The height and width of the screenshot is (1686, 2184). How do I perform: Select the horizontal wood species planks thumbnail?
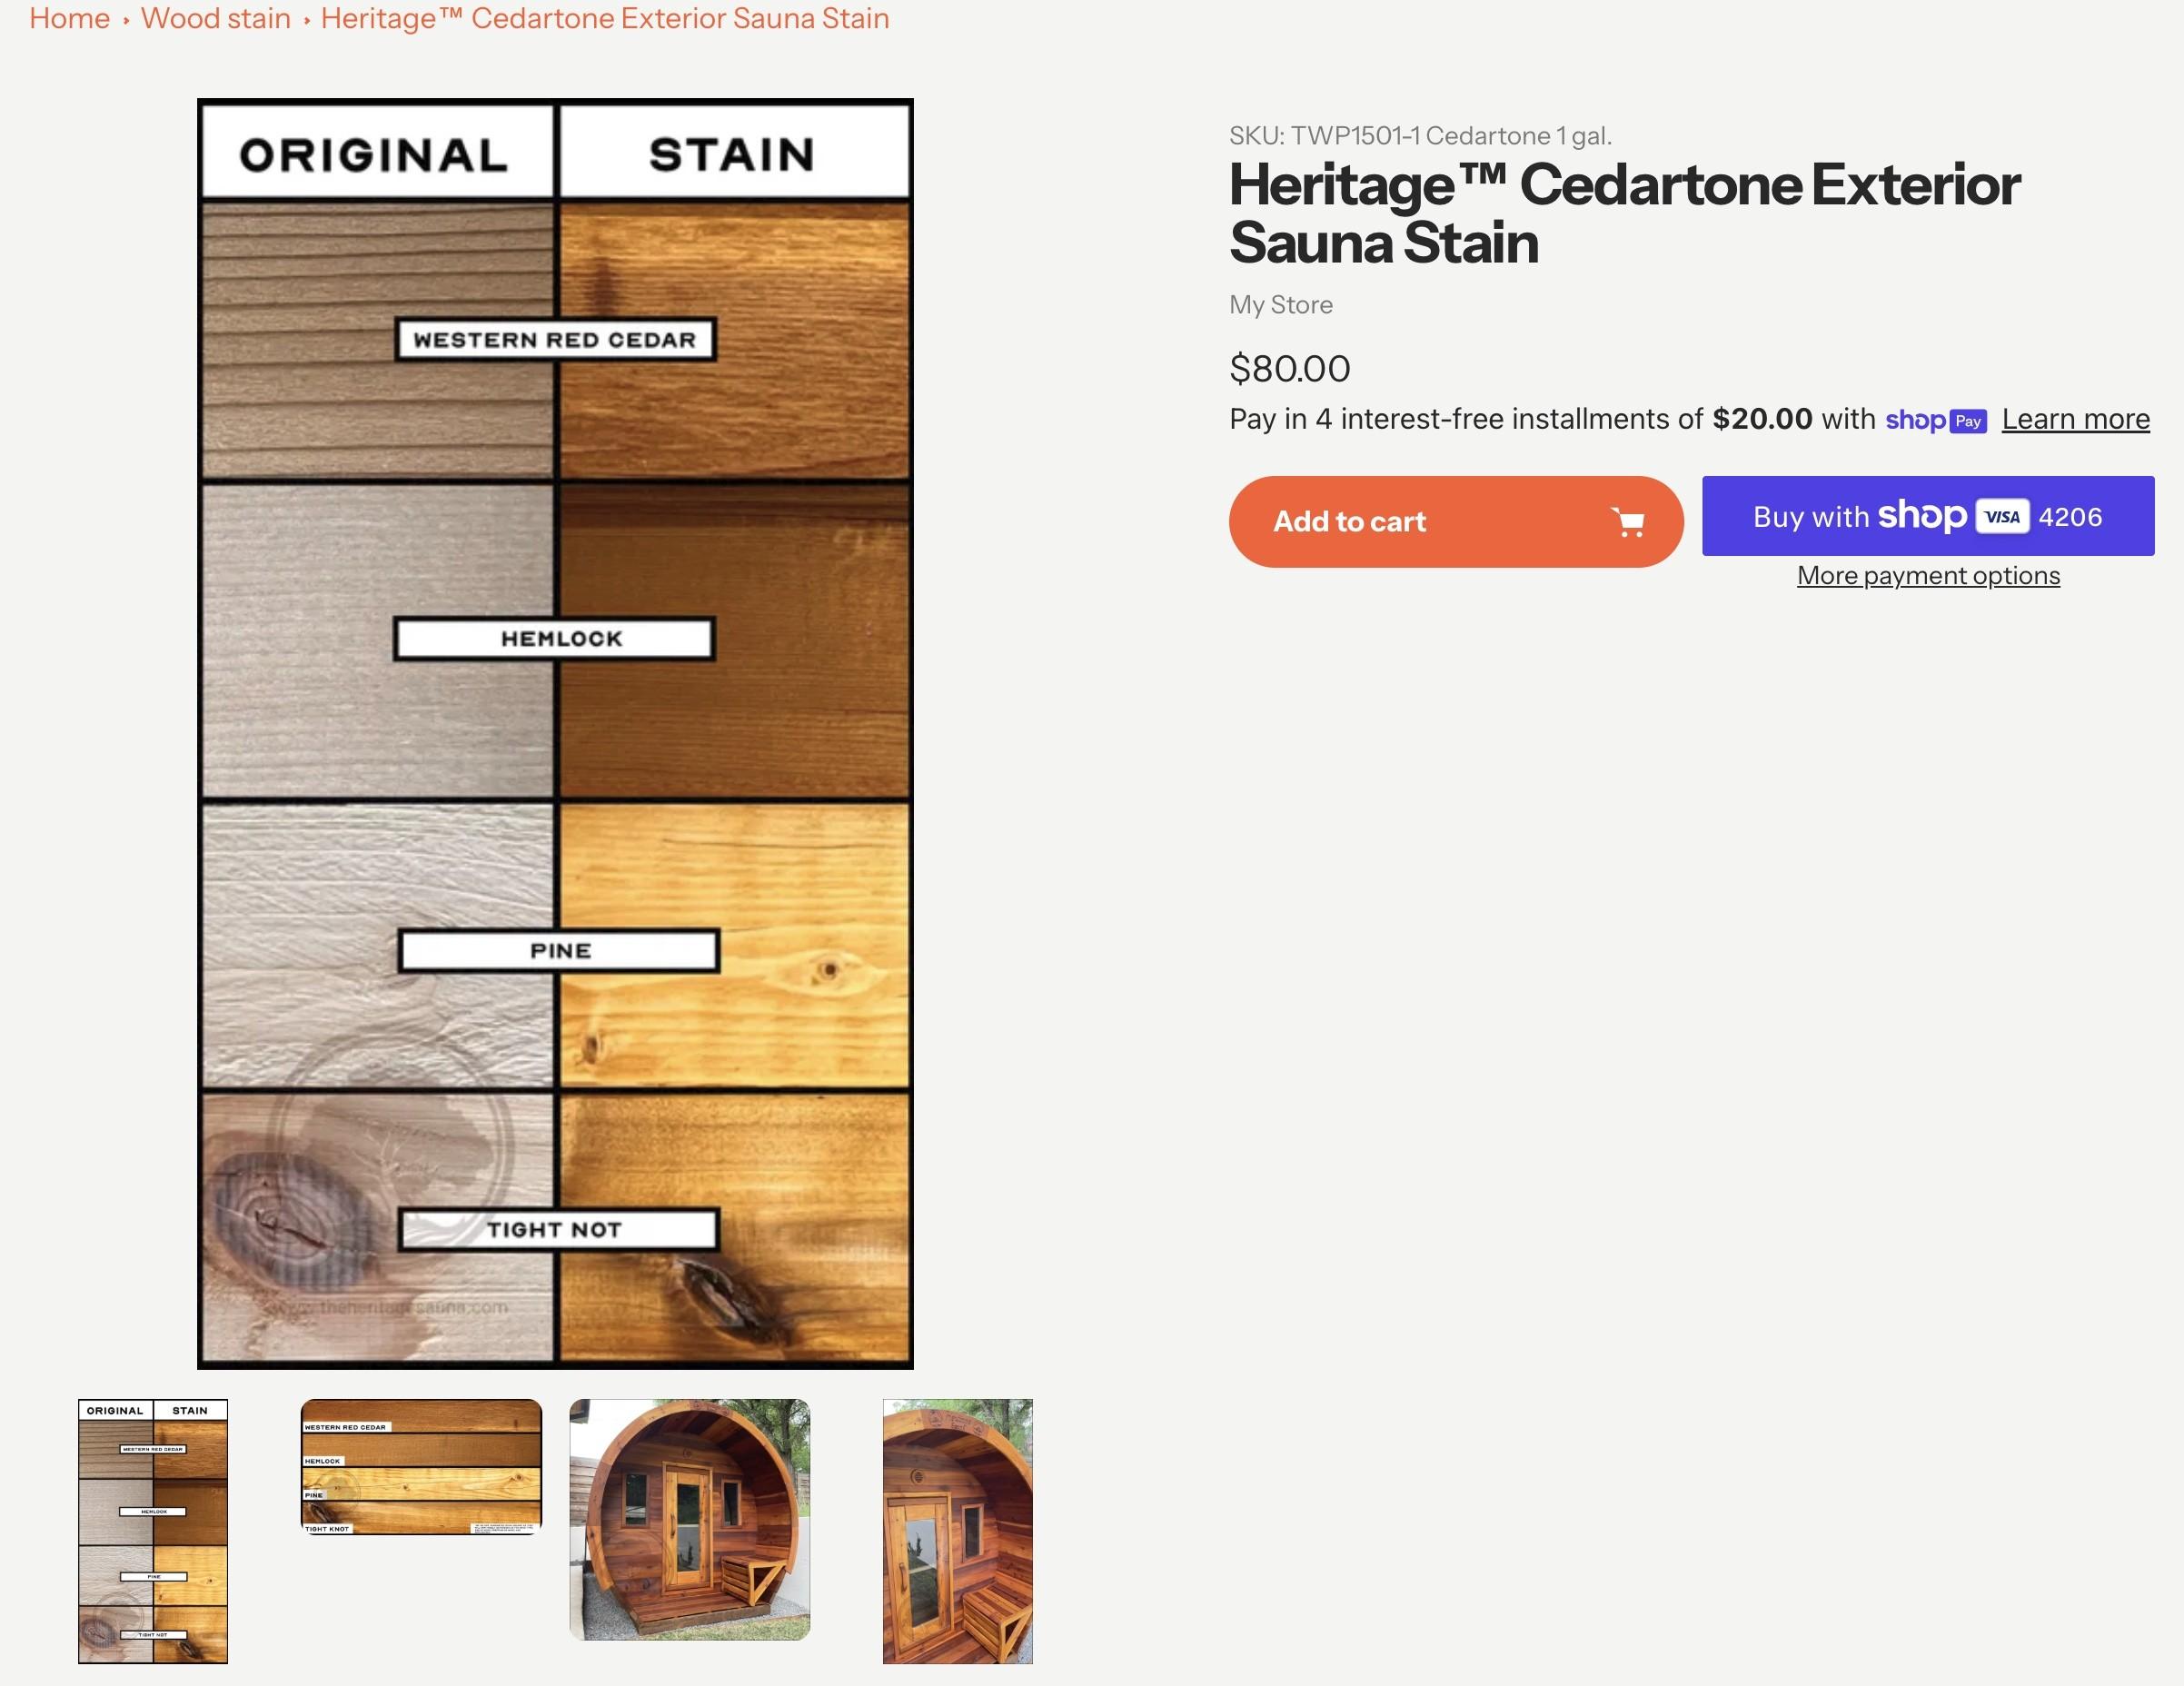(x=421, y=1466)
